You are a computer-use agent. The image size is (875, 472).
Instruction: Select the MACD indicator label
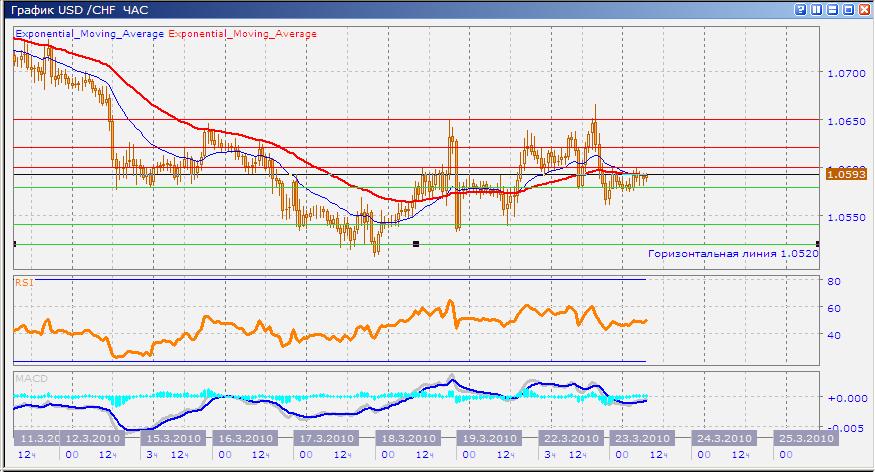click(28, 378)
